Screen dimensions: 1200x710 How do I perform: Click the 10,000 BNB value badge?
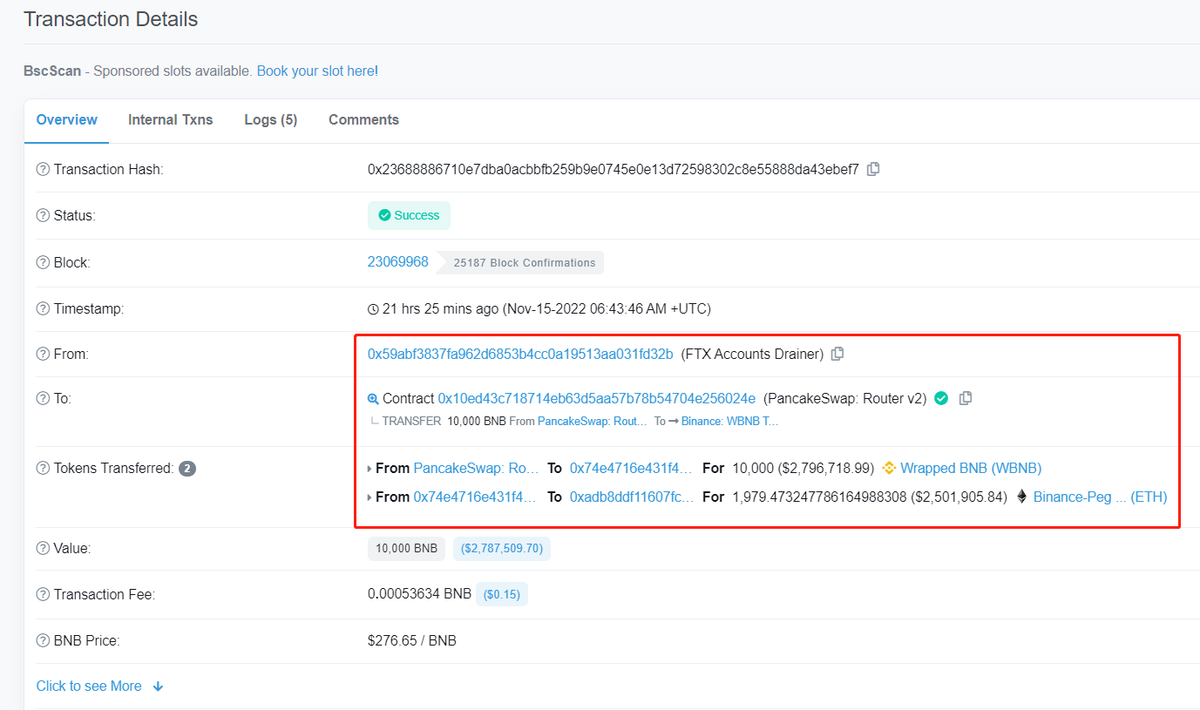pos(407,548)
